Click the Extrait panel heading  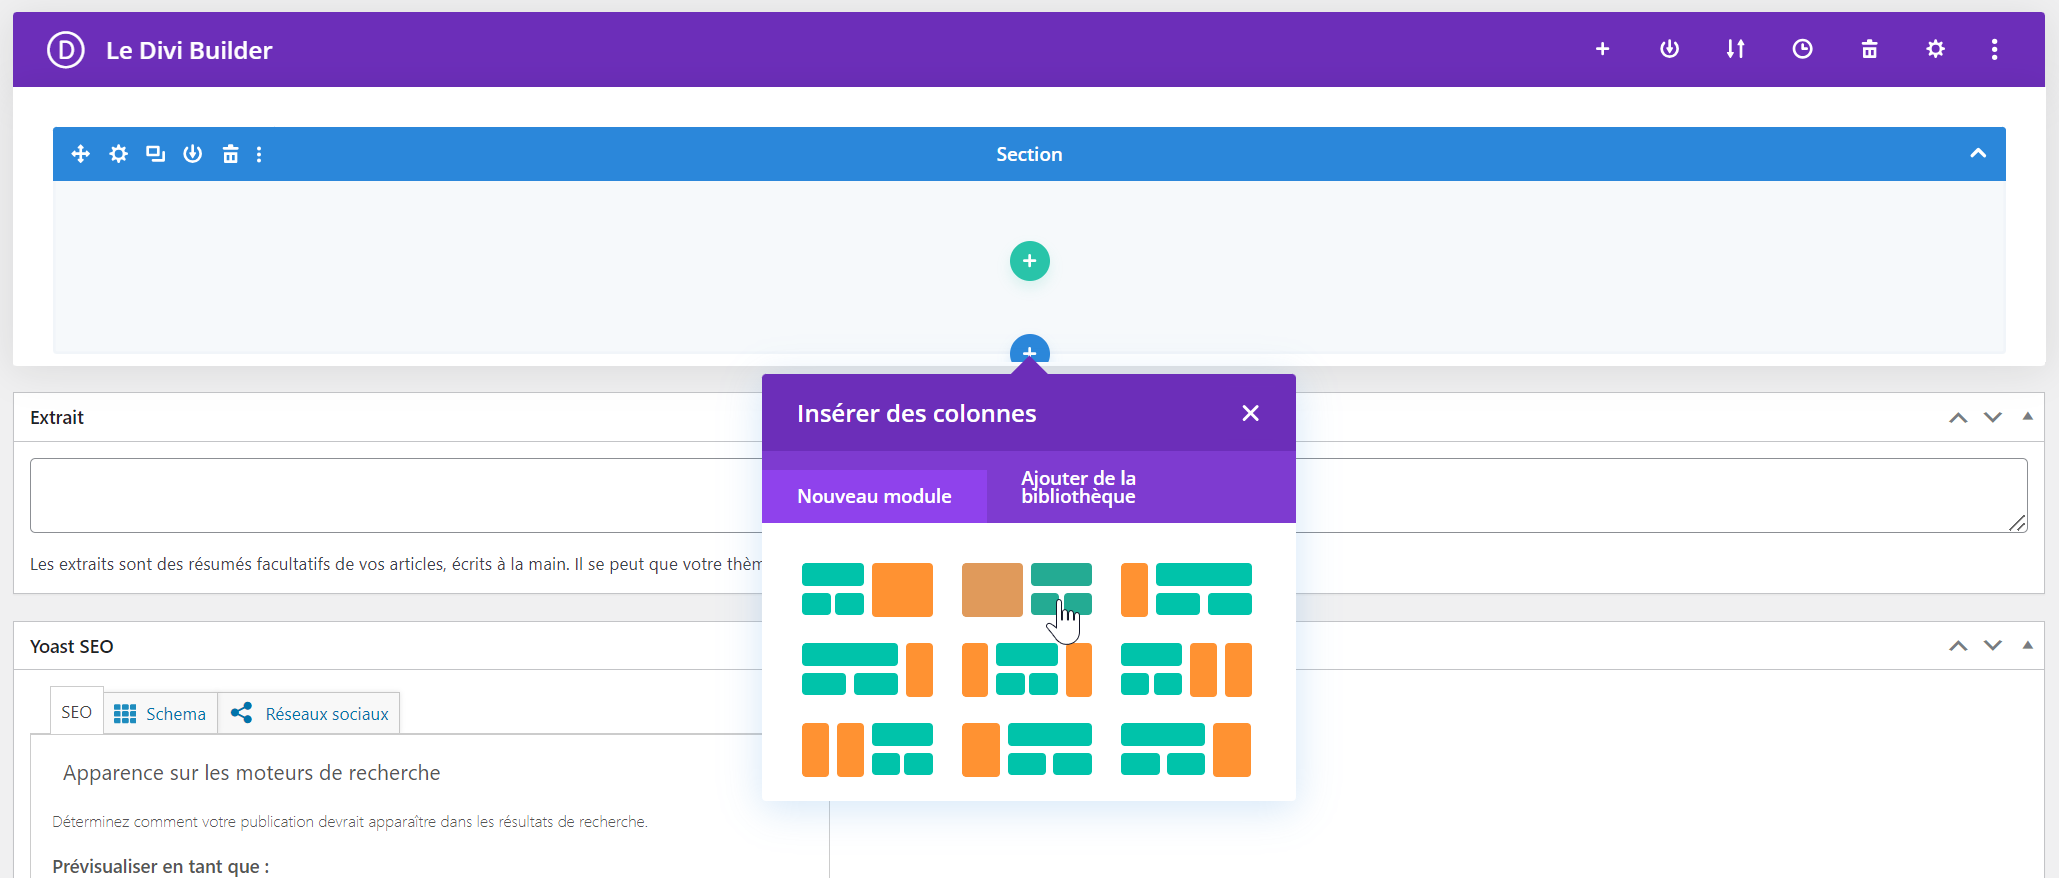[x=57, y=417]
